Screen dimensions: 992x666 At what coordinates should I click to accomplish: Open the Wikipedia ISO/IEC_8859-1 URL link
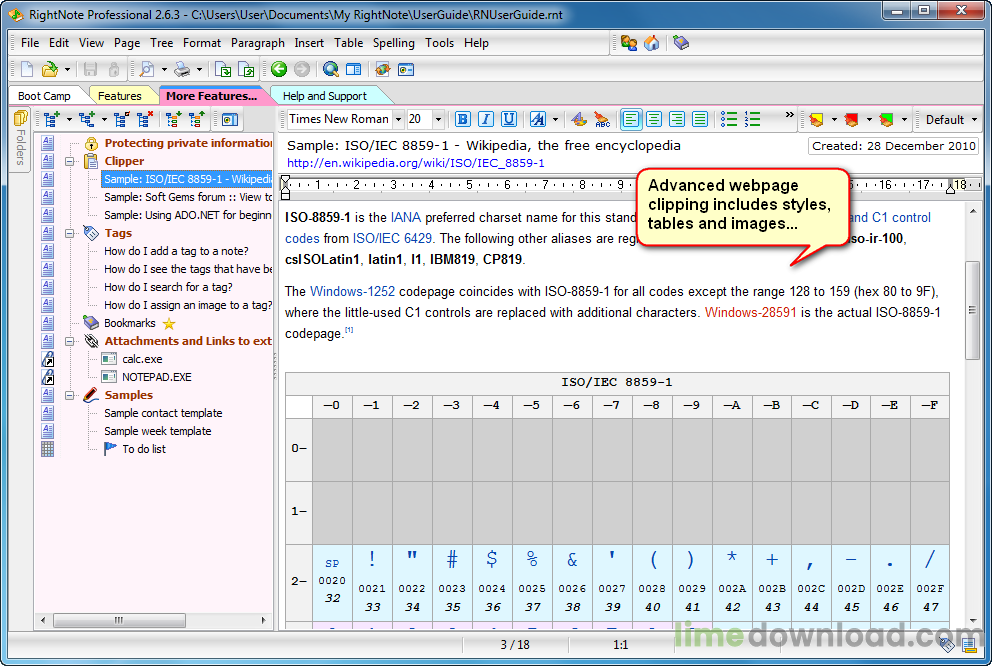click(415, 163)
